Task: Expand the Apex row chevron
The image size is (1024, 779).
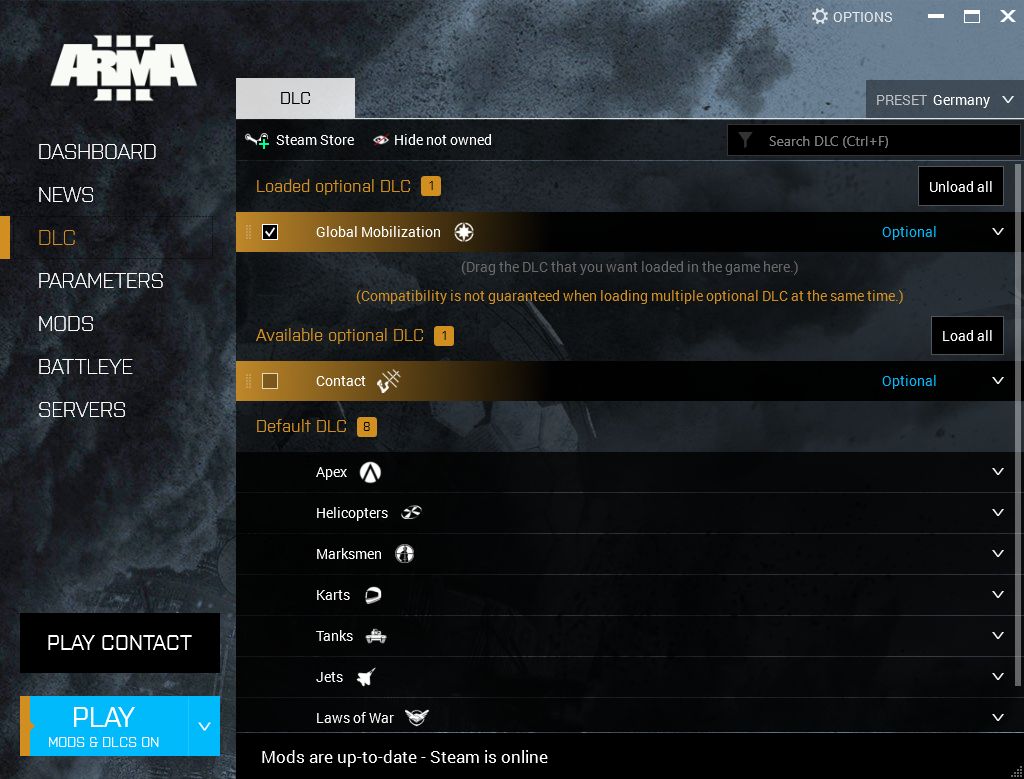Action: [x=998, y=471]
